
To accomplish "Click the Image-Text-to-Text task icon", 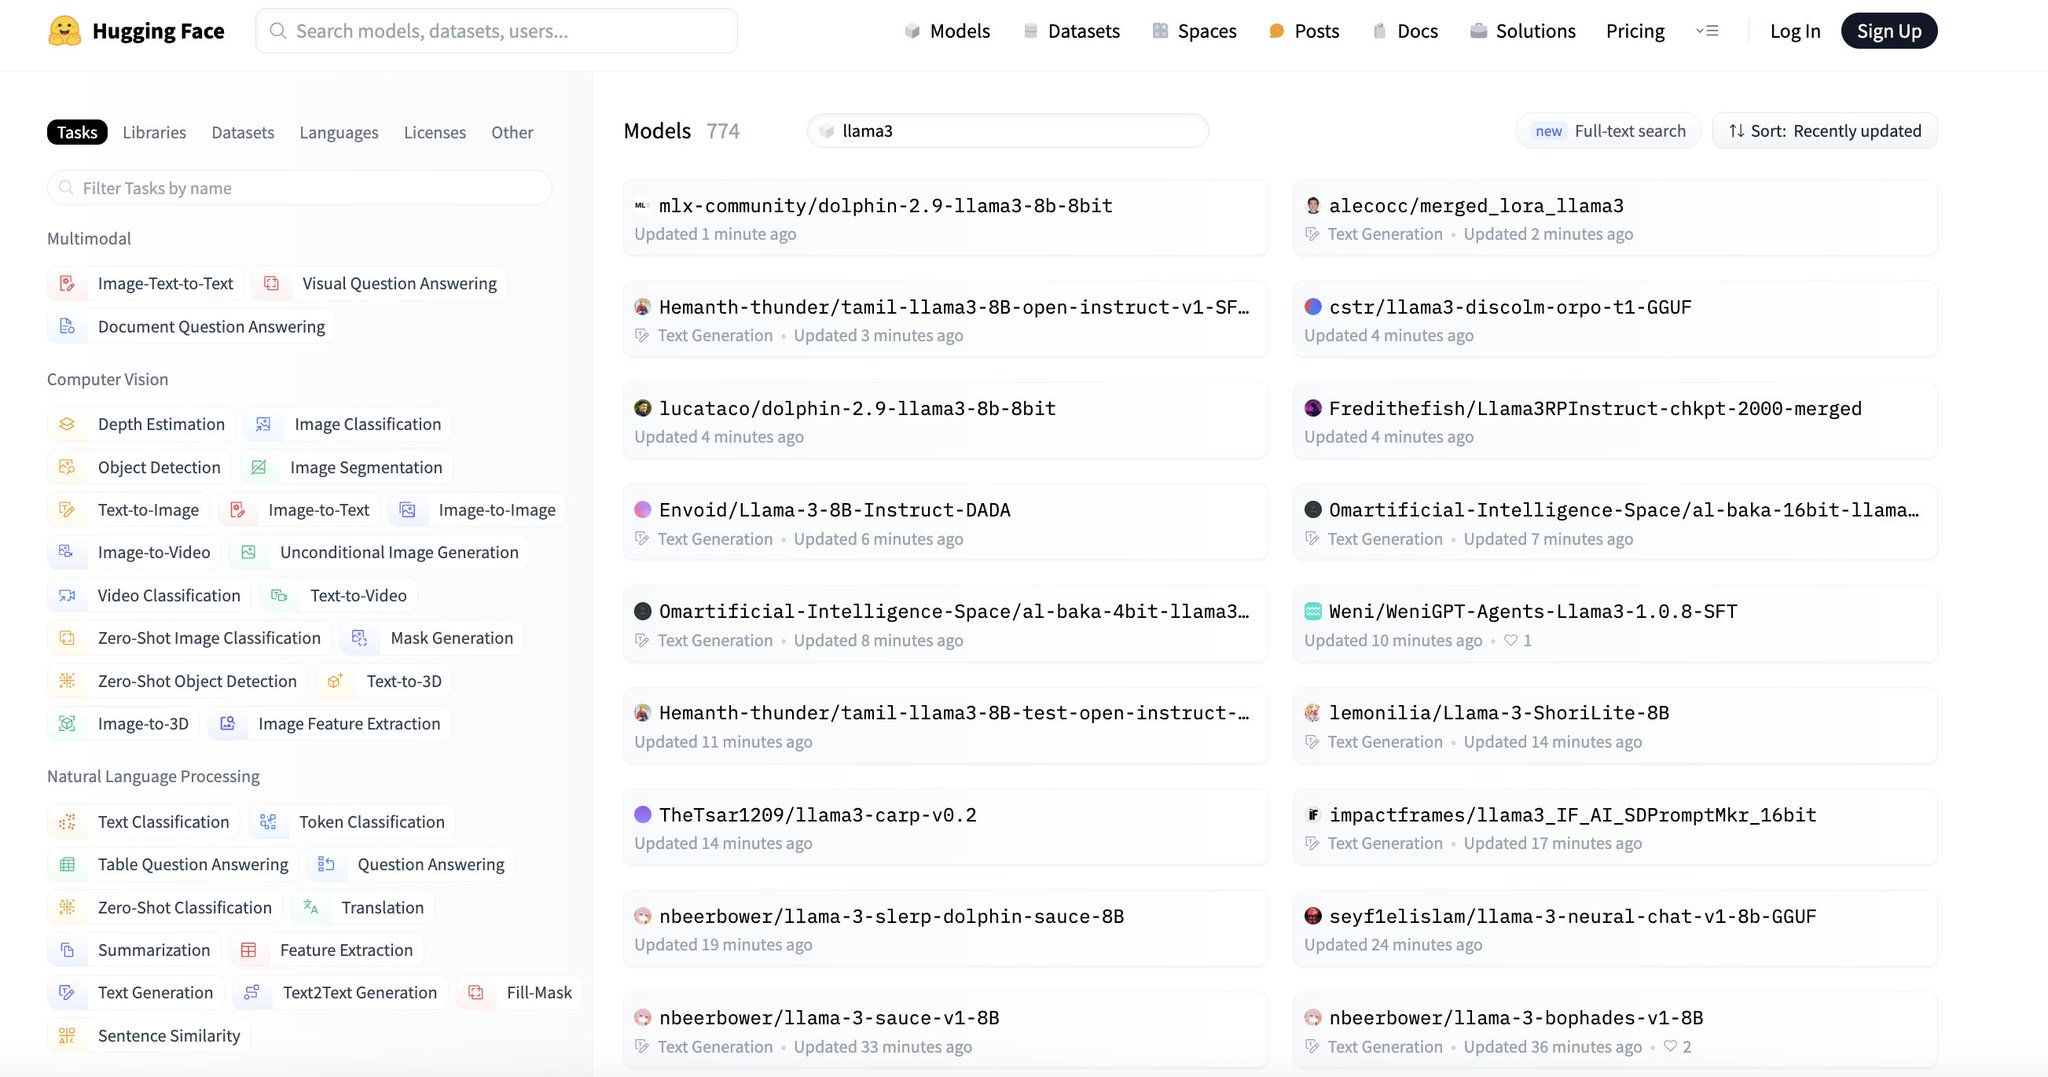I will pyautogui.click(x=67, y=284).
